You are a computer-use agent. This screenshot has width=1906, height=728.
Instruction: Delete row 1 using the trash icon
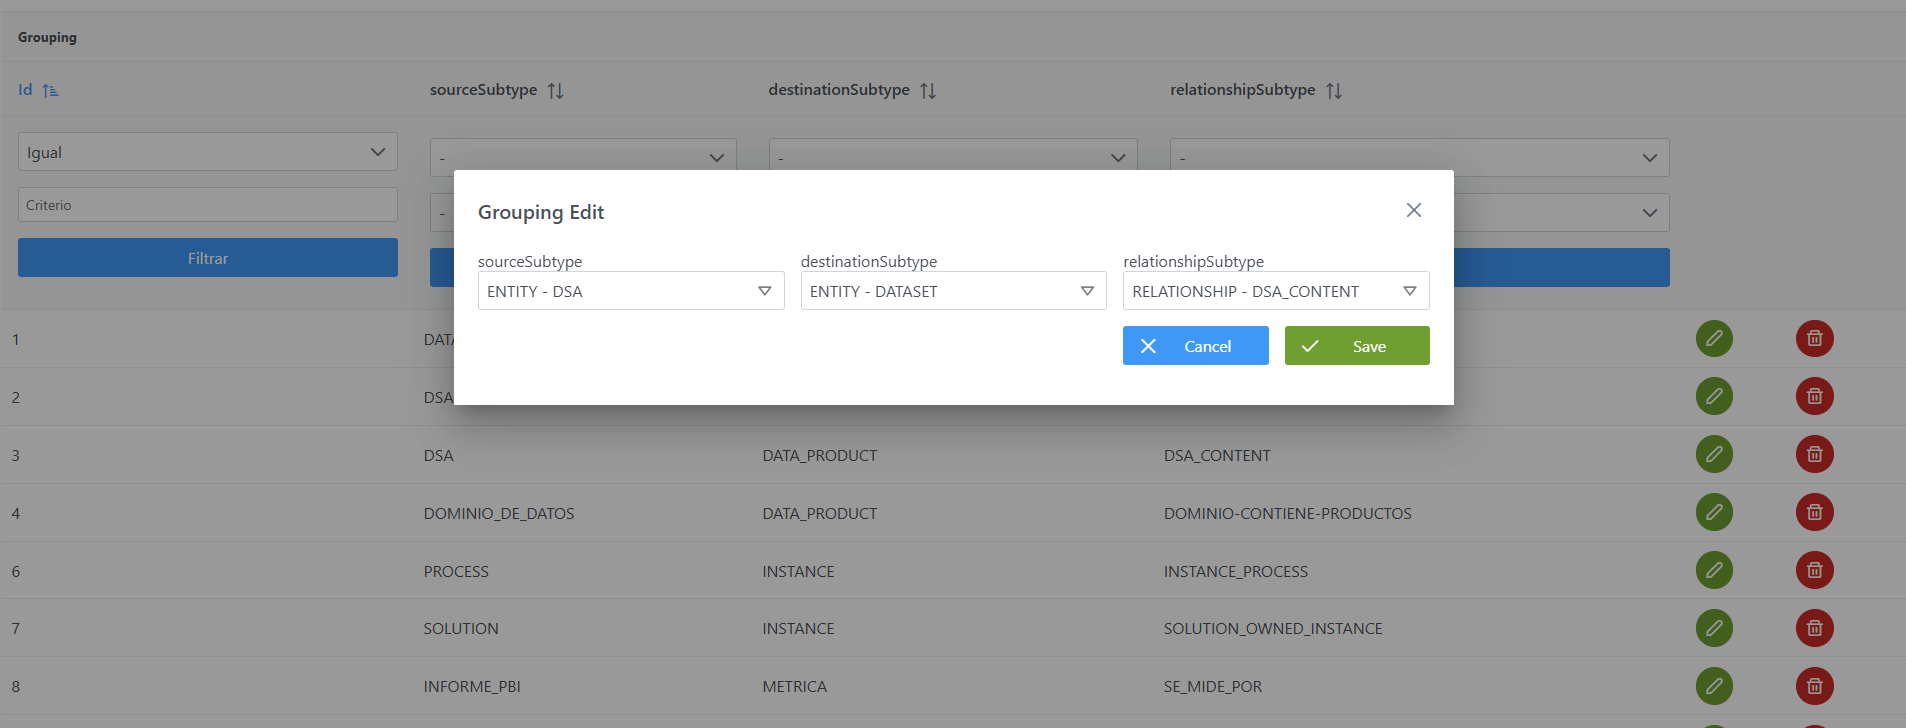click(x=1814, y=339)
